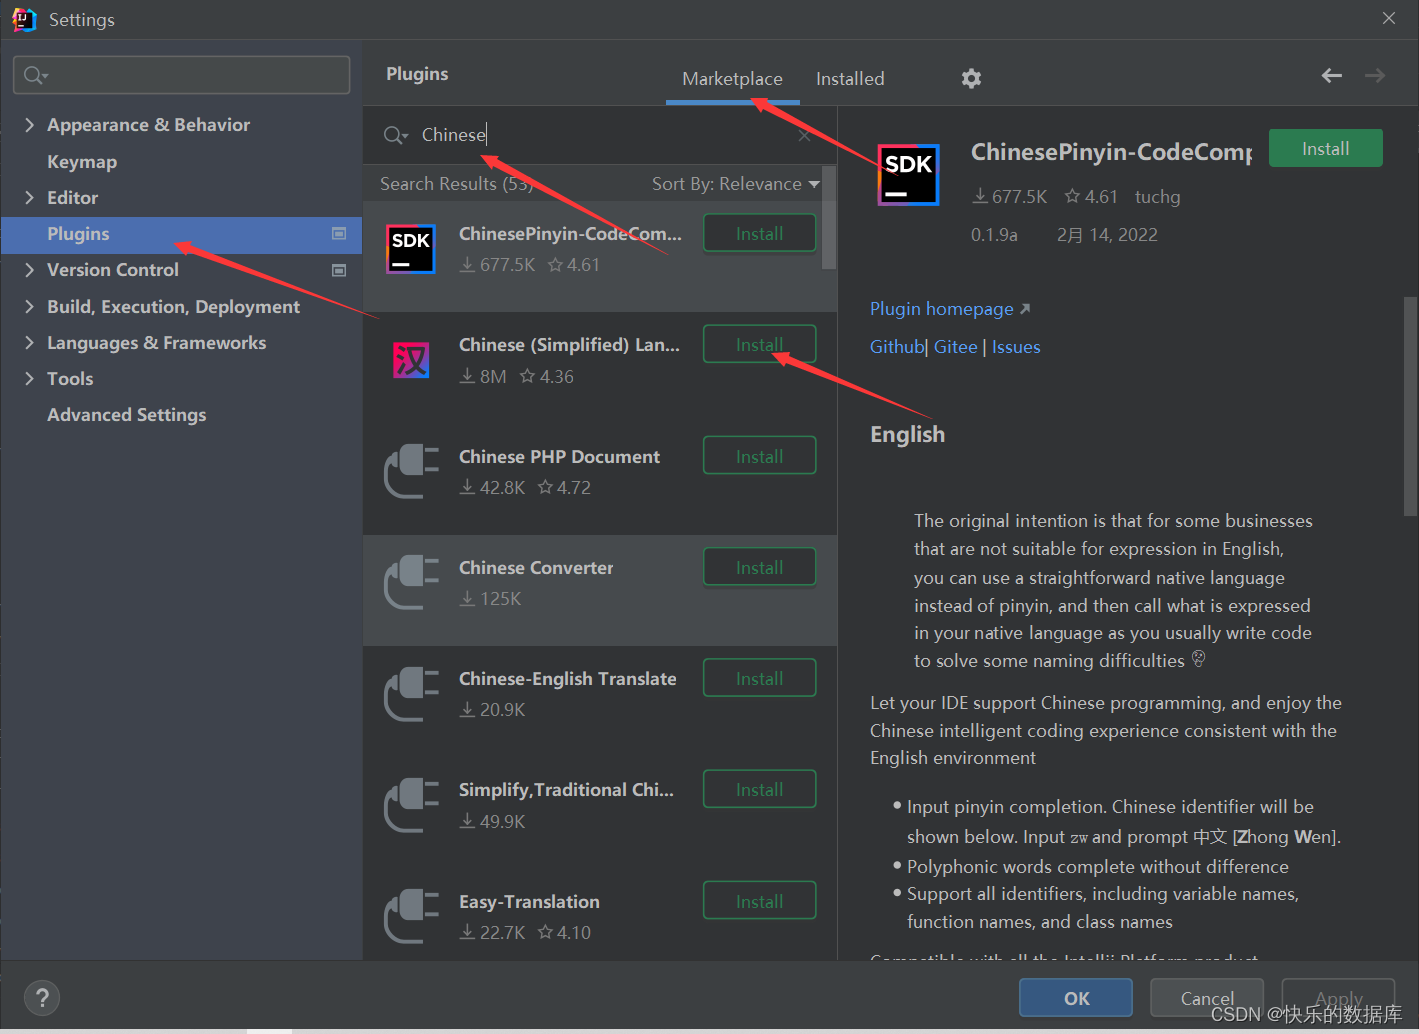The width and height of the screenshot is (1419, 1034).
Task: Select Advanced Settings in tree
Action: tap(127, 414)
